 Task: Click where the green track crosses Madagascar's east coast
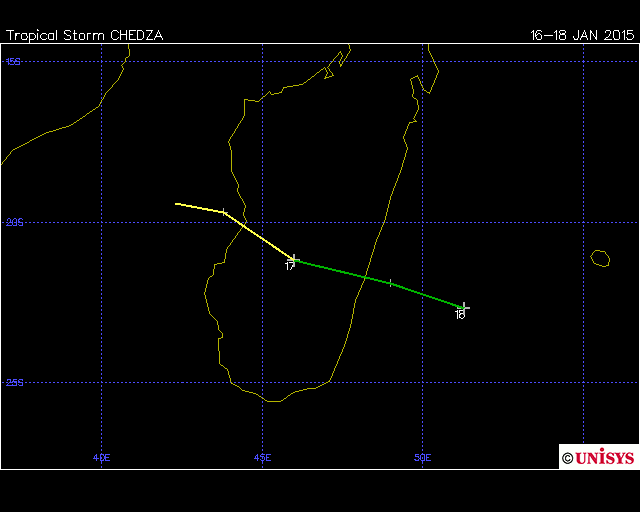click(x=364, y=277)
